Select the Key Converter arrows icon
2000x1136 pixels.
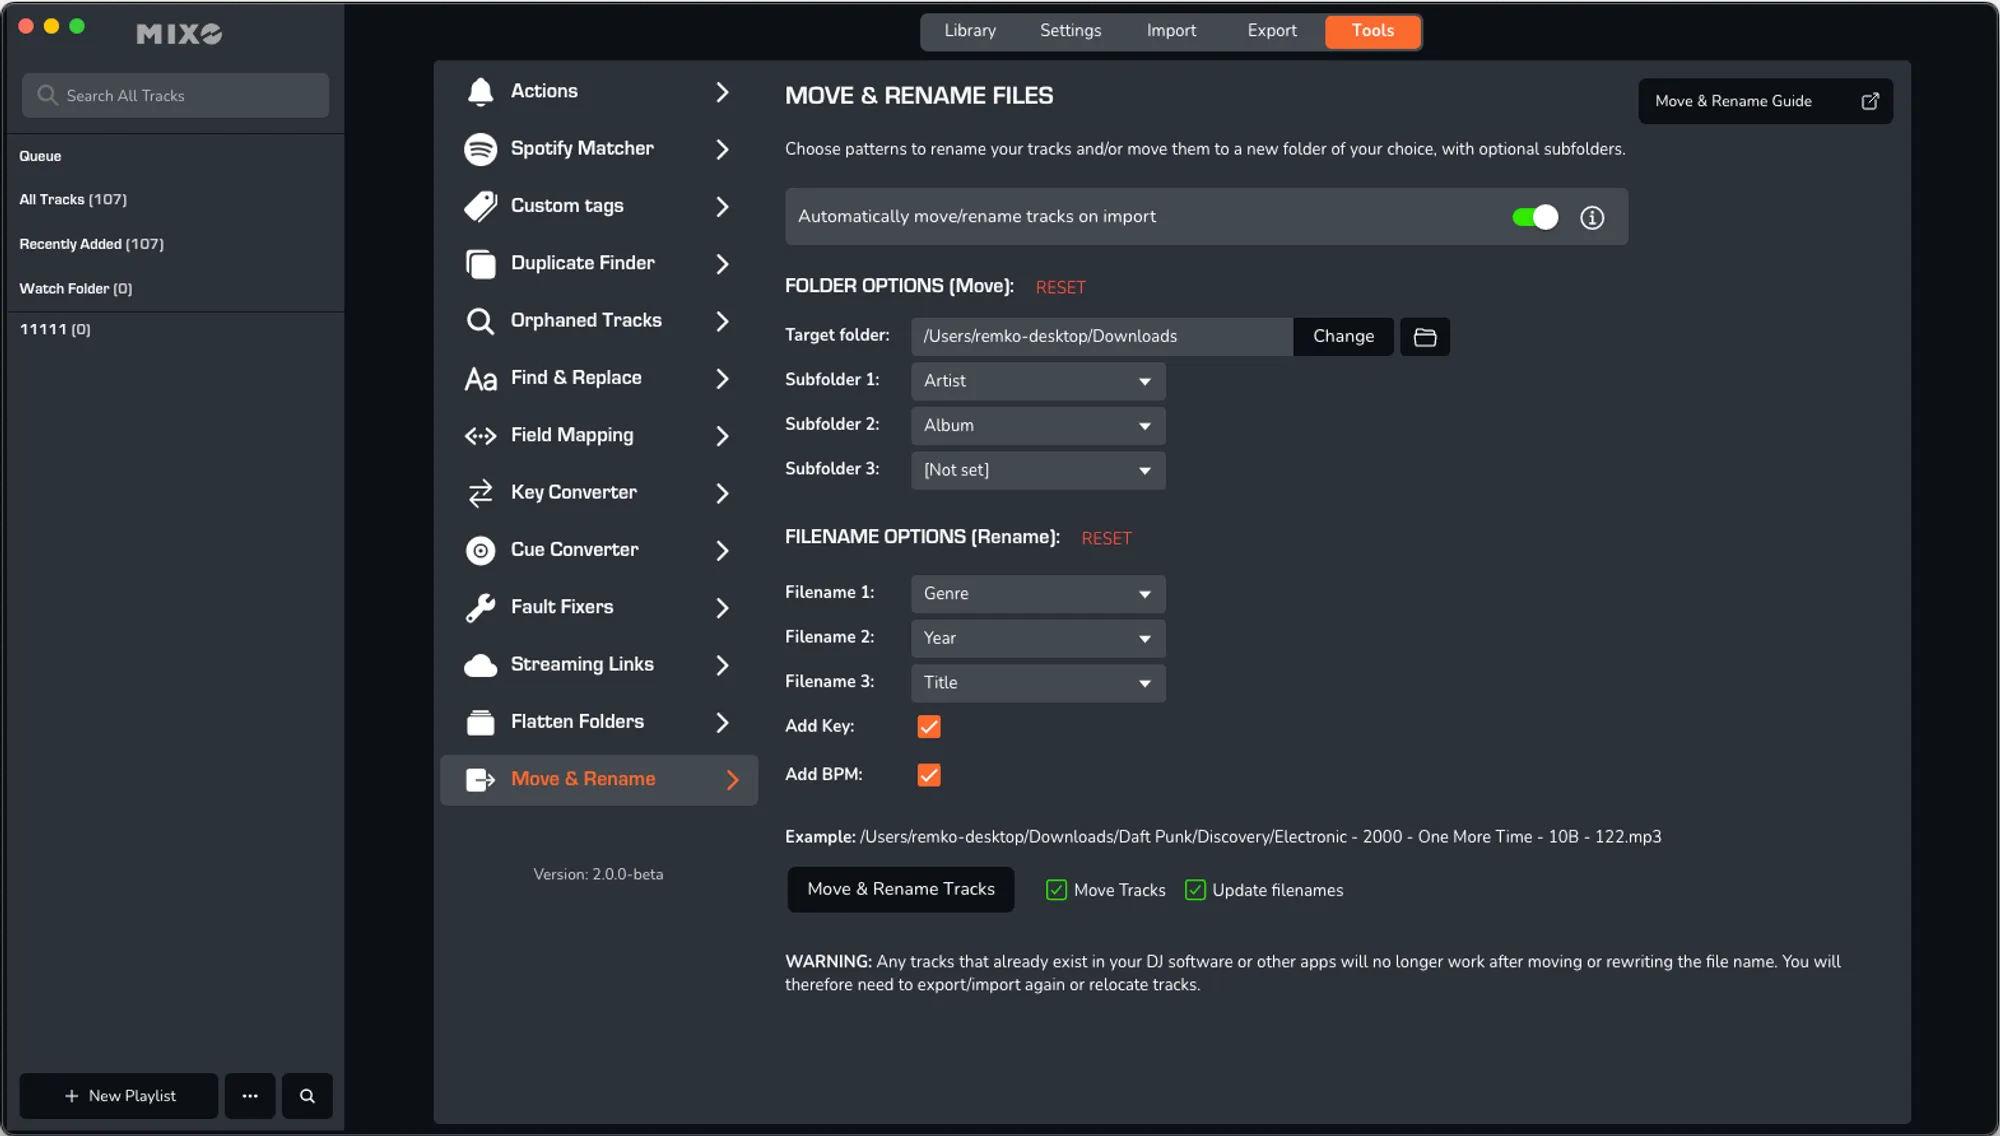click(x=480, y=493)
